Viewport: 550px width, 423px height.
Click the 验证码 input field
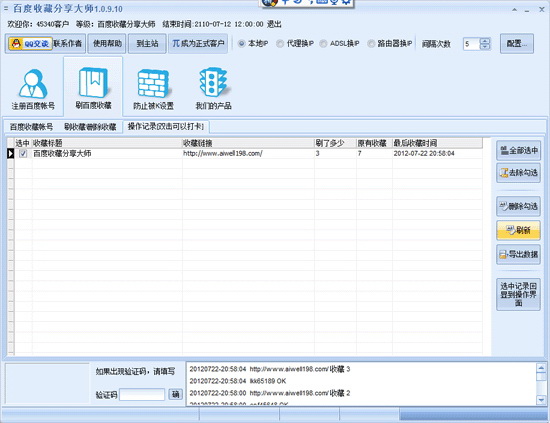click(x=142, y=395)
